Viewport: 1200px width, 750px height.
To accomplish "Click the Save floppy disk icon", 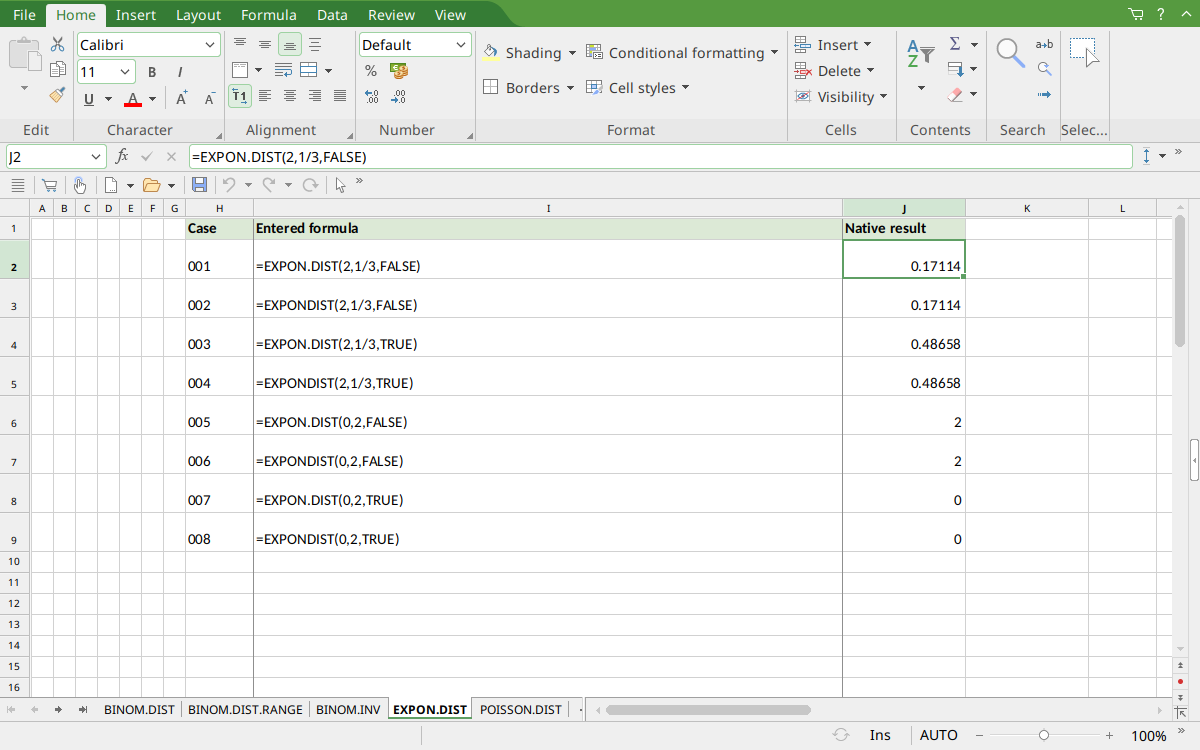I will tap(199, 185).
